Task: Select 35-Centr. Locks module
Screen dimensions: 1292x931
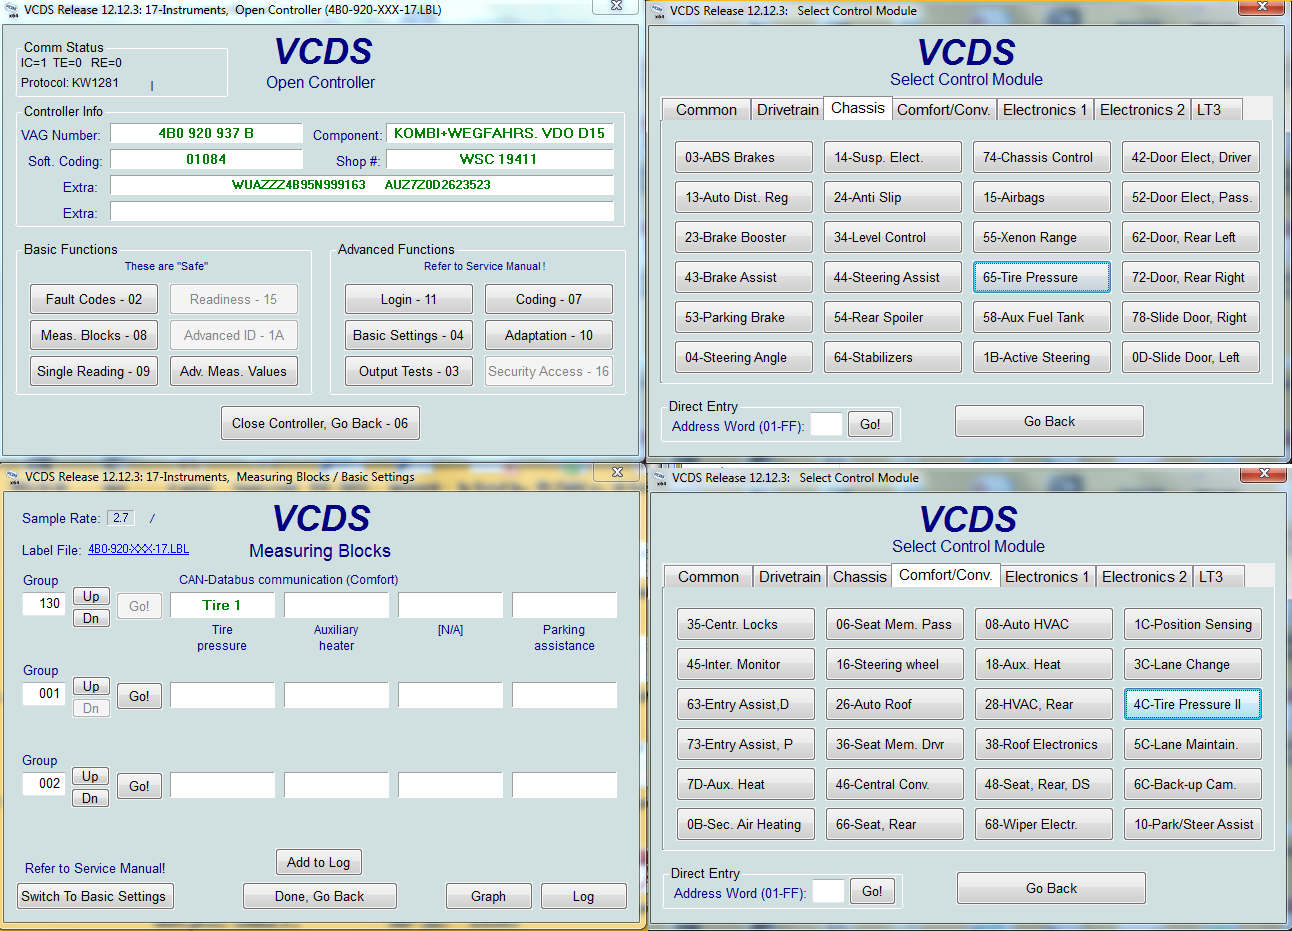Action: click(x=746, y=624)
